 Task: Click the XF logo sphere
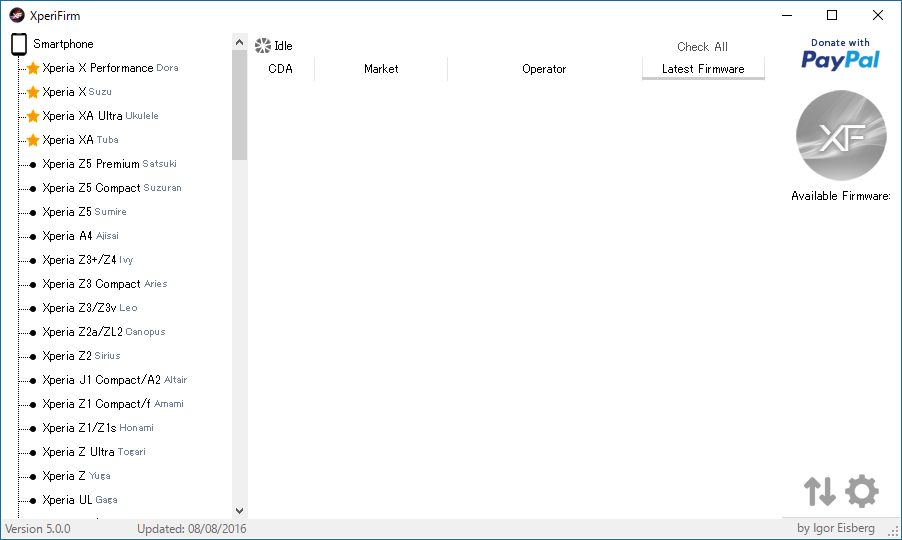pyautogui.click(x=841, y=136)
